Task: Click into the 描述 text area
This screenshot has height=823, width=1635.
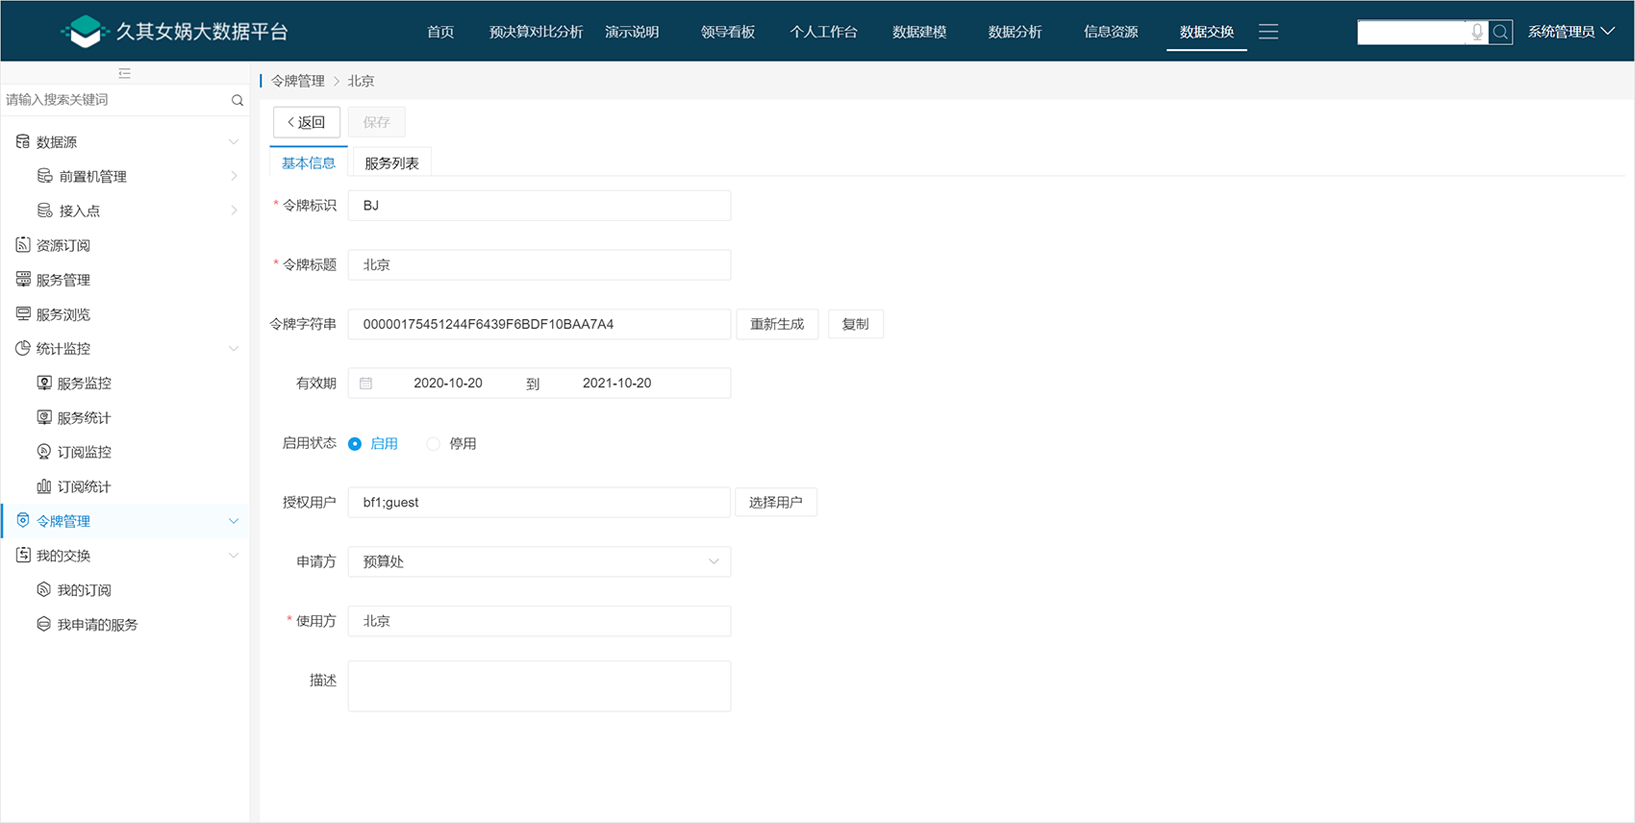Action: tap(539, 686)
